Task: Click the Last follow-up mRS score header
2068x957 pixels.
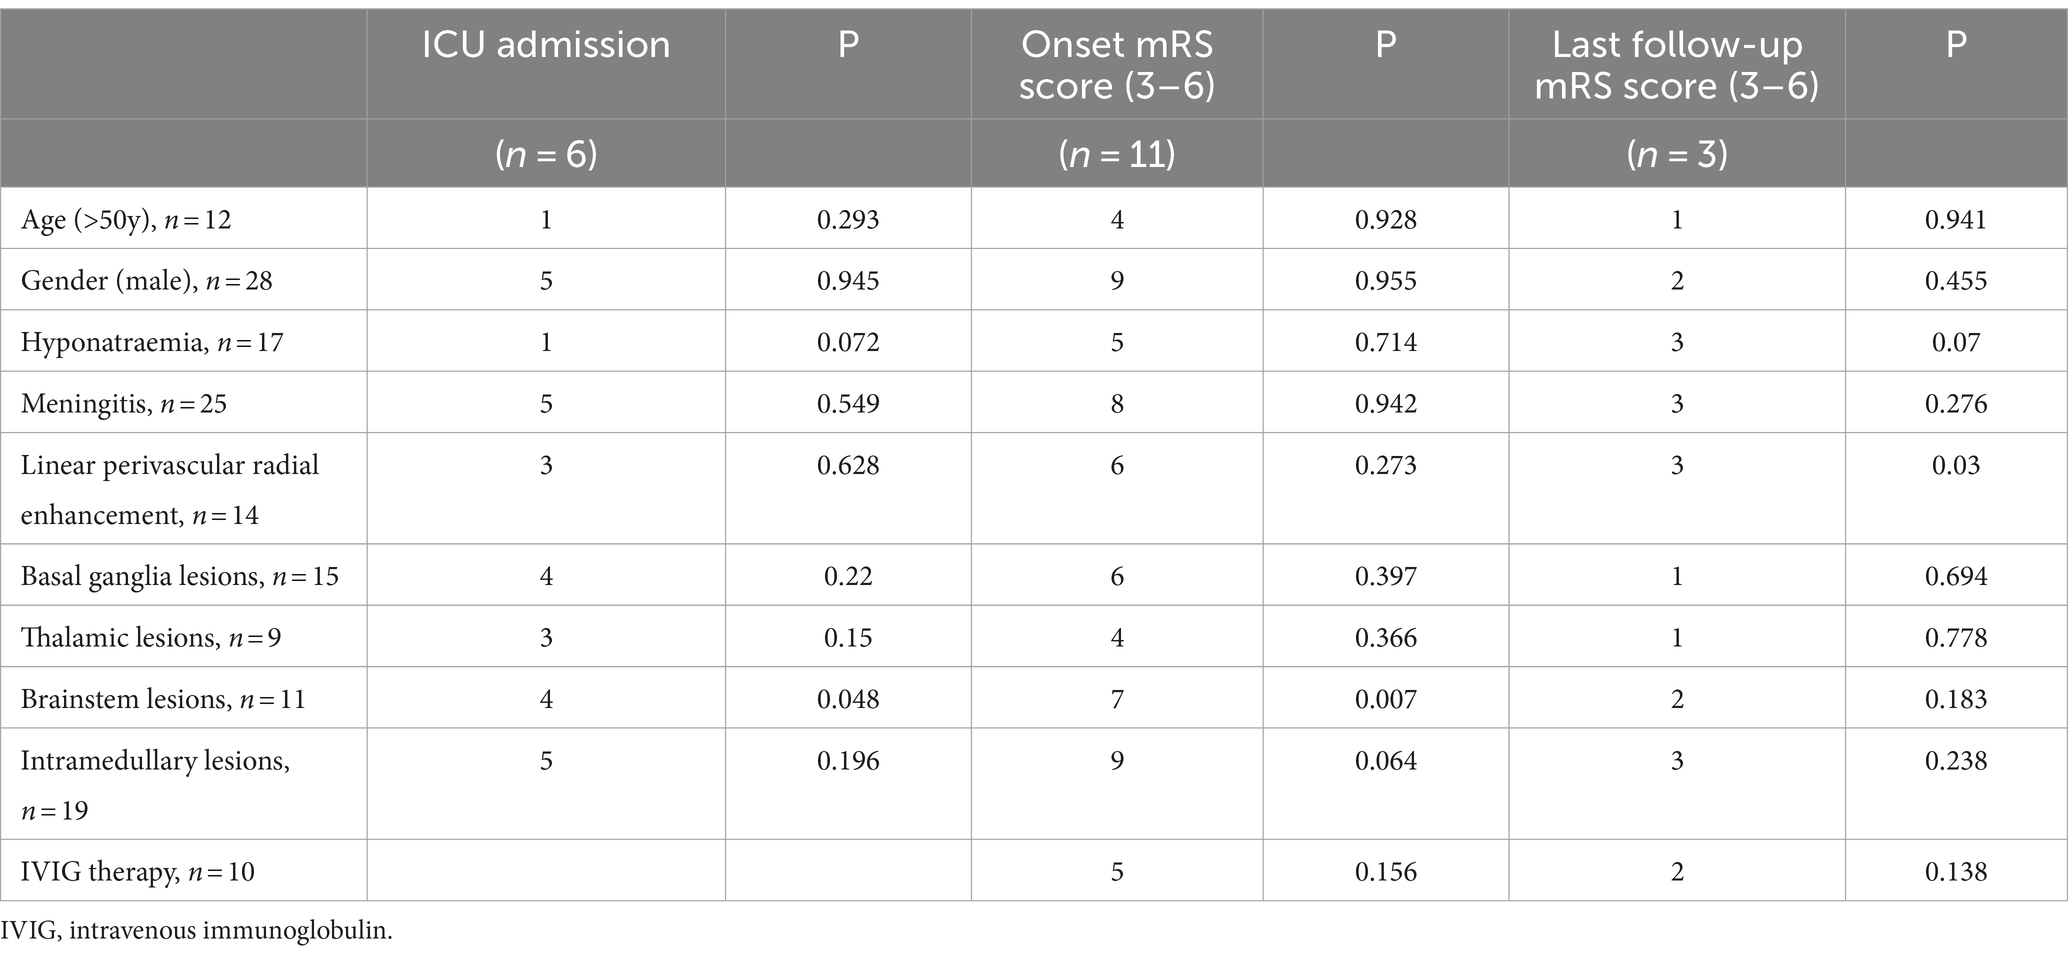Action: tap(1677, 65)
